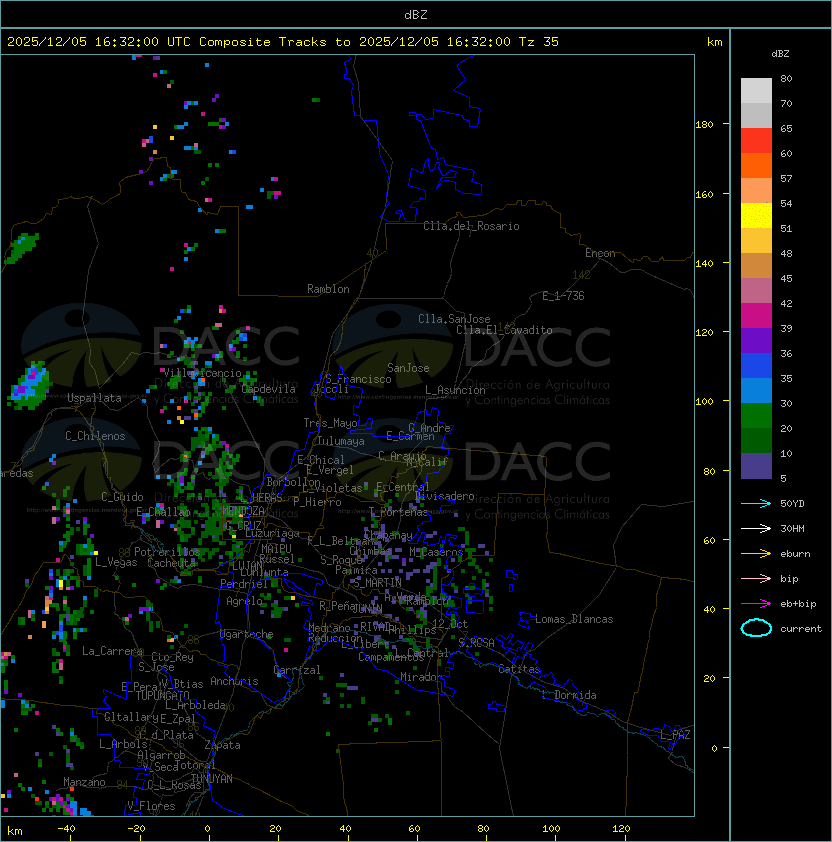Click the cyan 50YD arrow legend icon
Screen dimensions: 832x842
click(756, 504)
